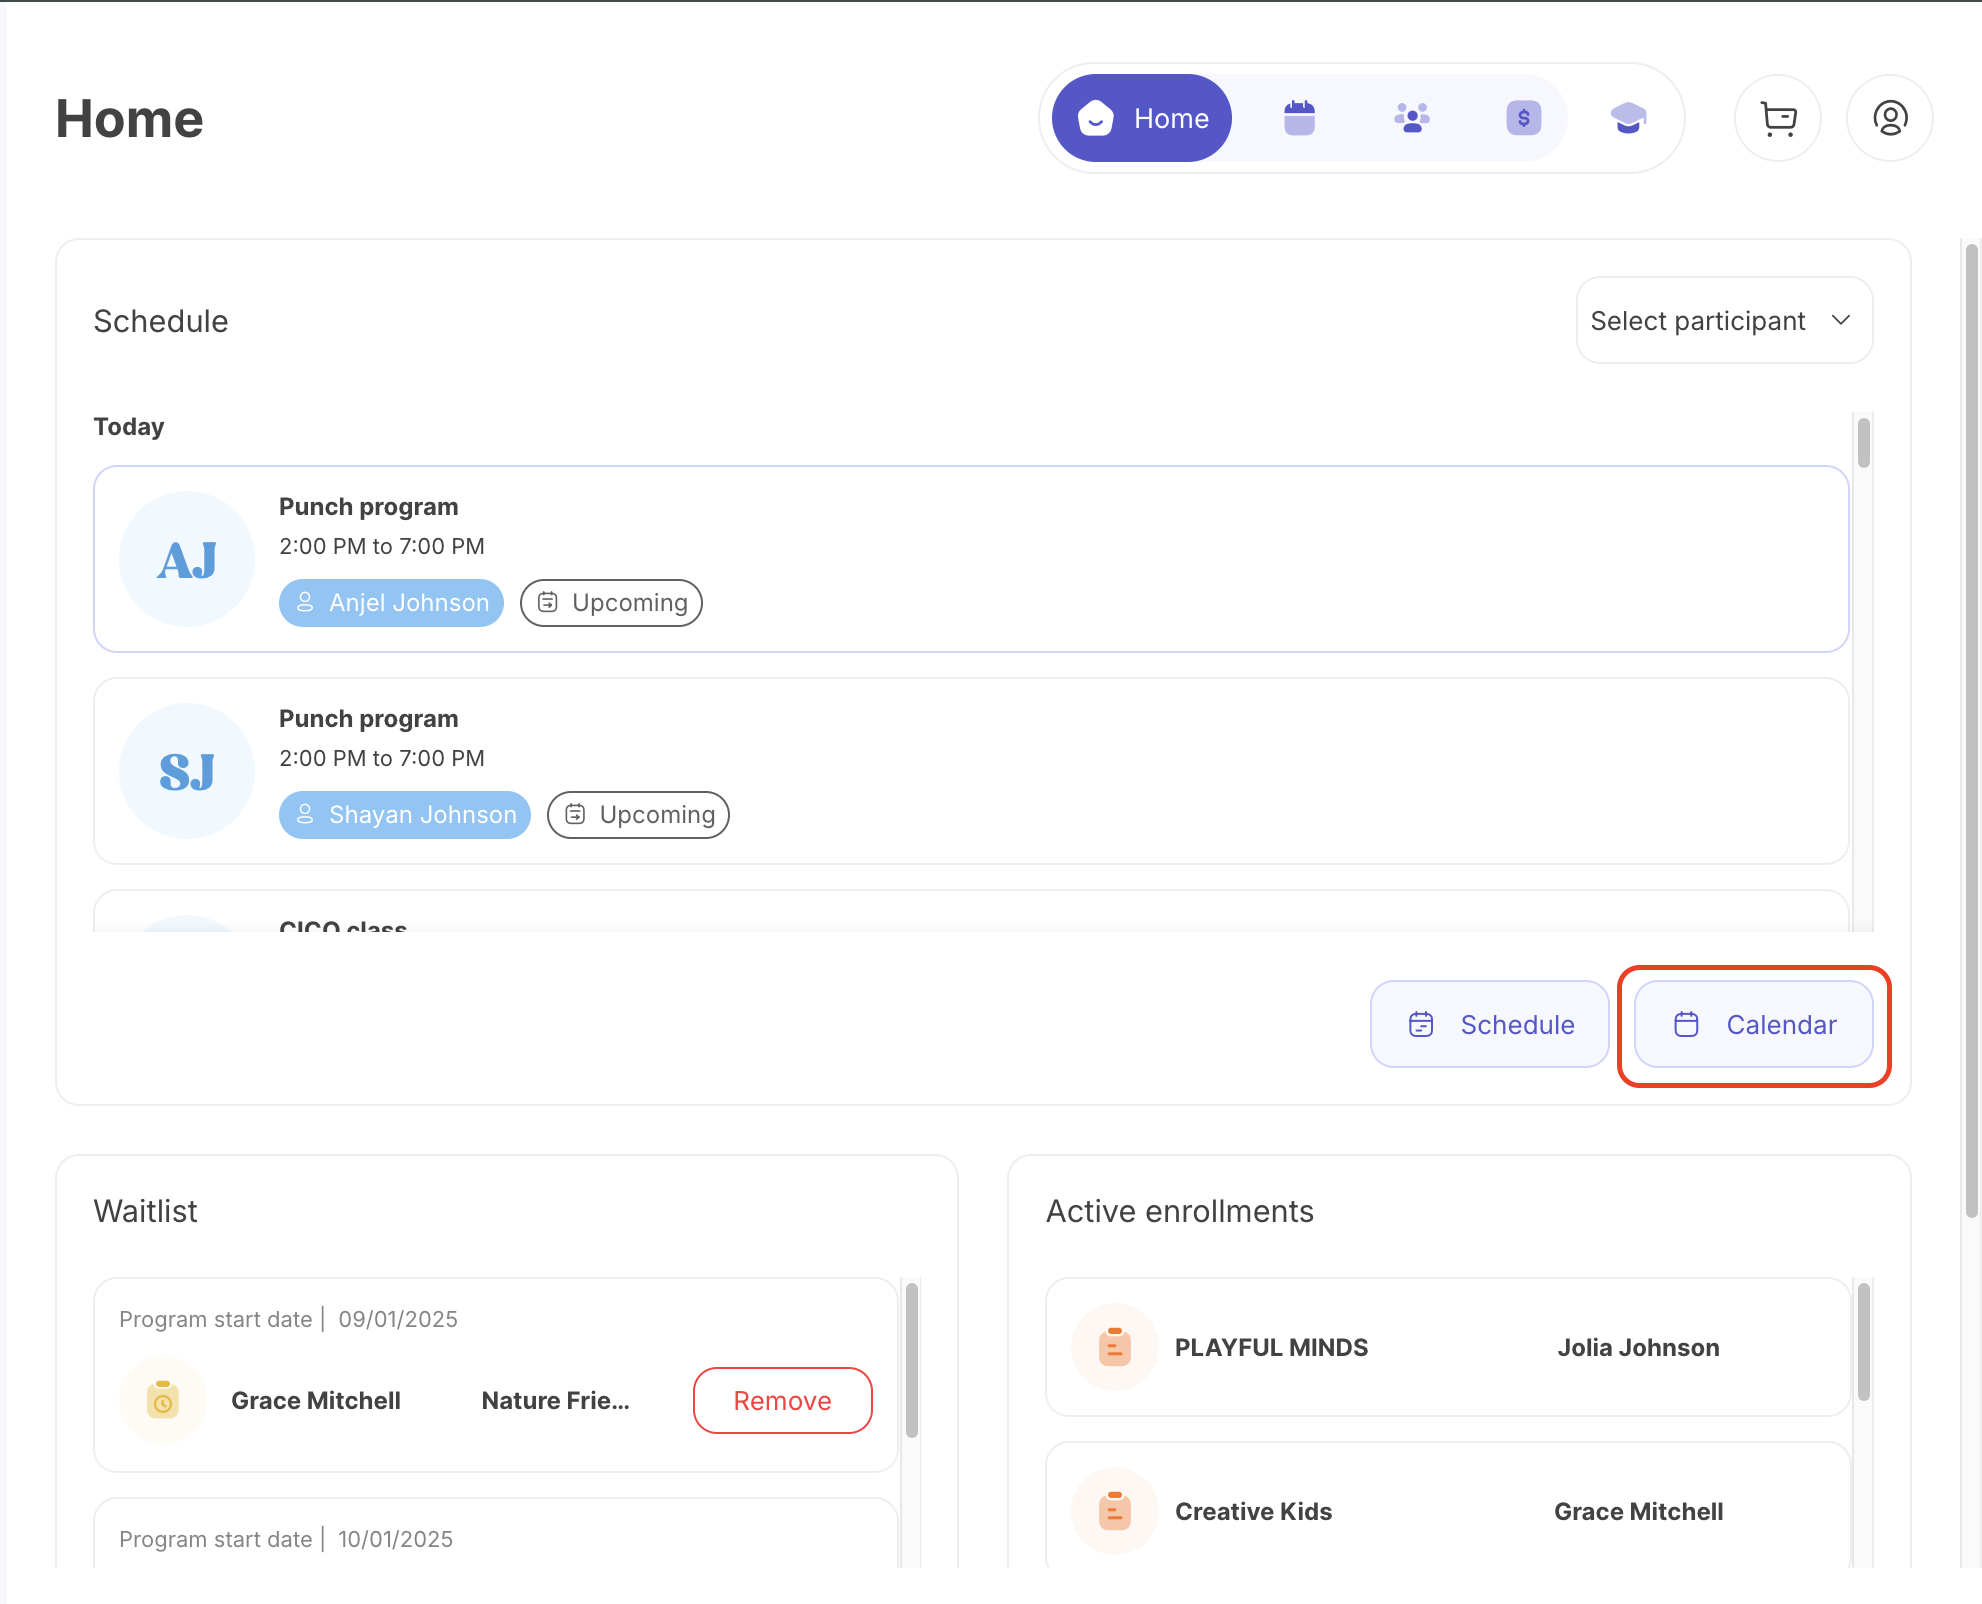Image resolution: width=1982 pixels, height=1604 pixels.
Task: Open the user profile icon
Action: 1889,118
